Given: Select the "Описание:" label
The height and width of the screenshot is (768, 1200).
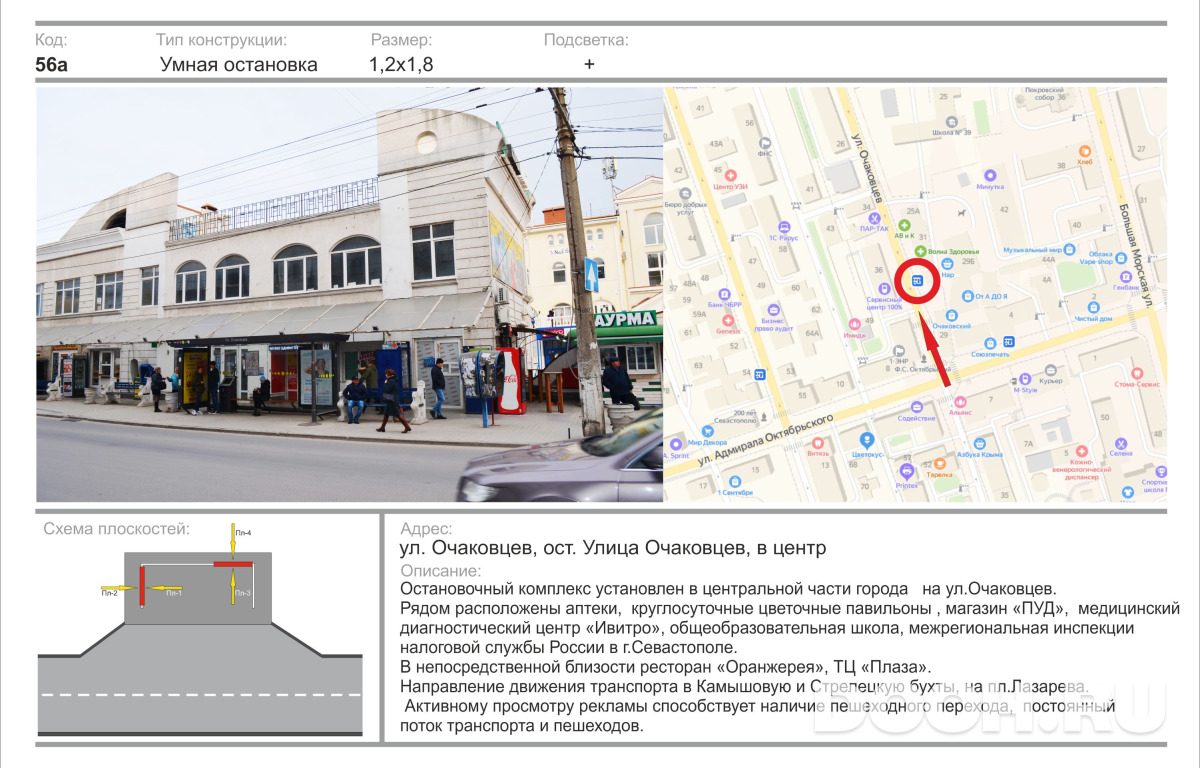Looking at the screenshot, I should (x=440, y=571).
